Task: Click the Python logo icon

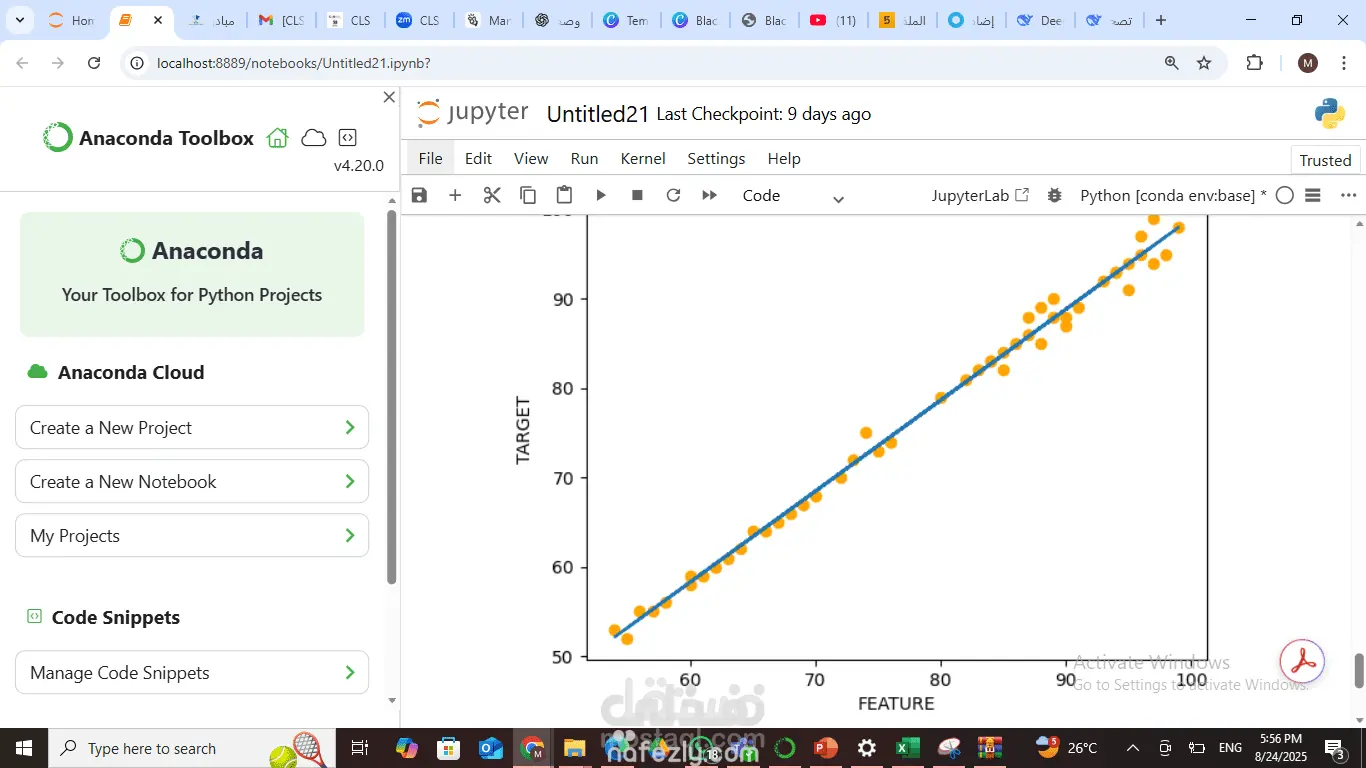Action: point(1330,114)
